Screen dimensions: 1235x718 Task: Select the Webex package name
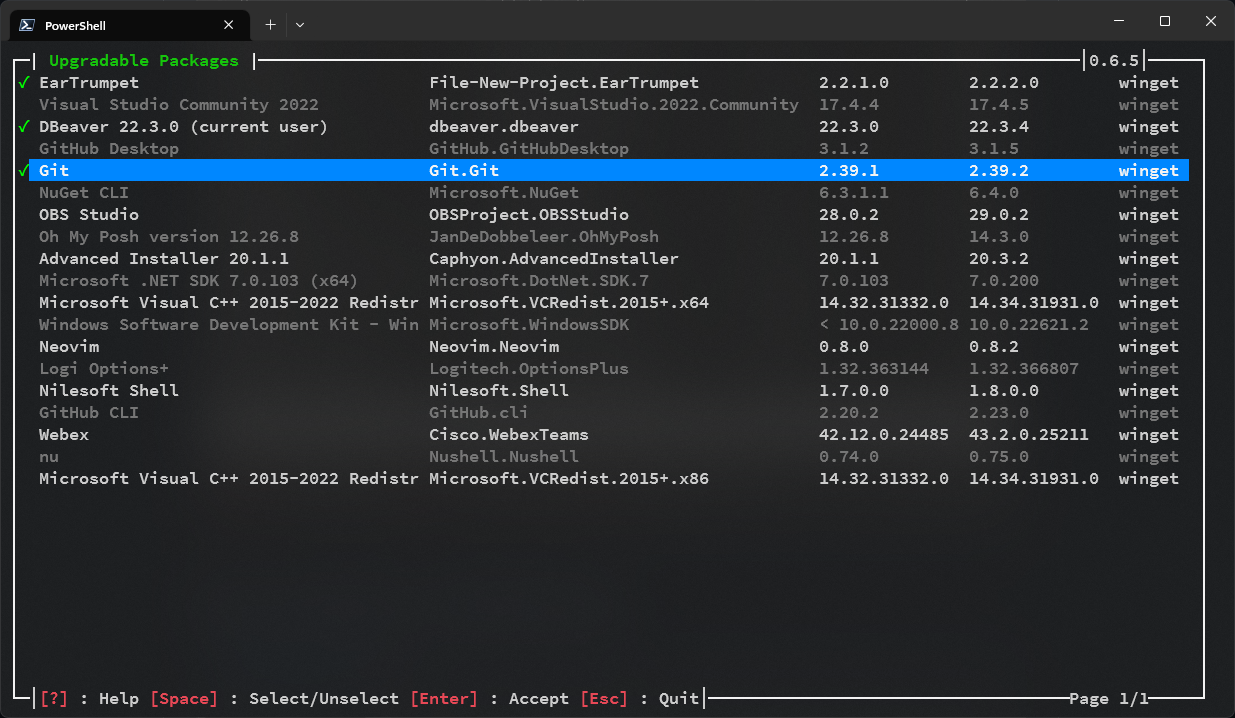(64, 435)
